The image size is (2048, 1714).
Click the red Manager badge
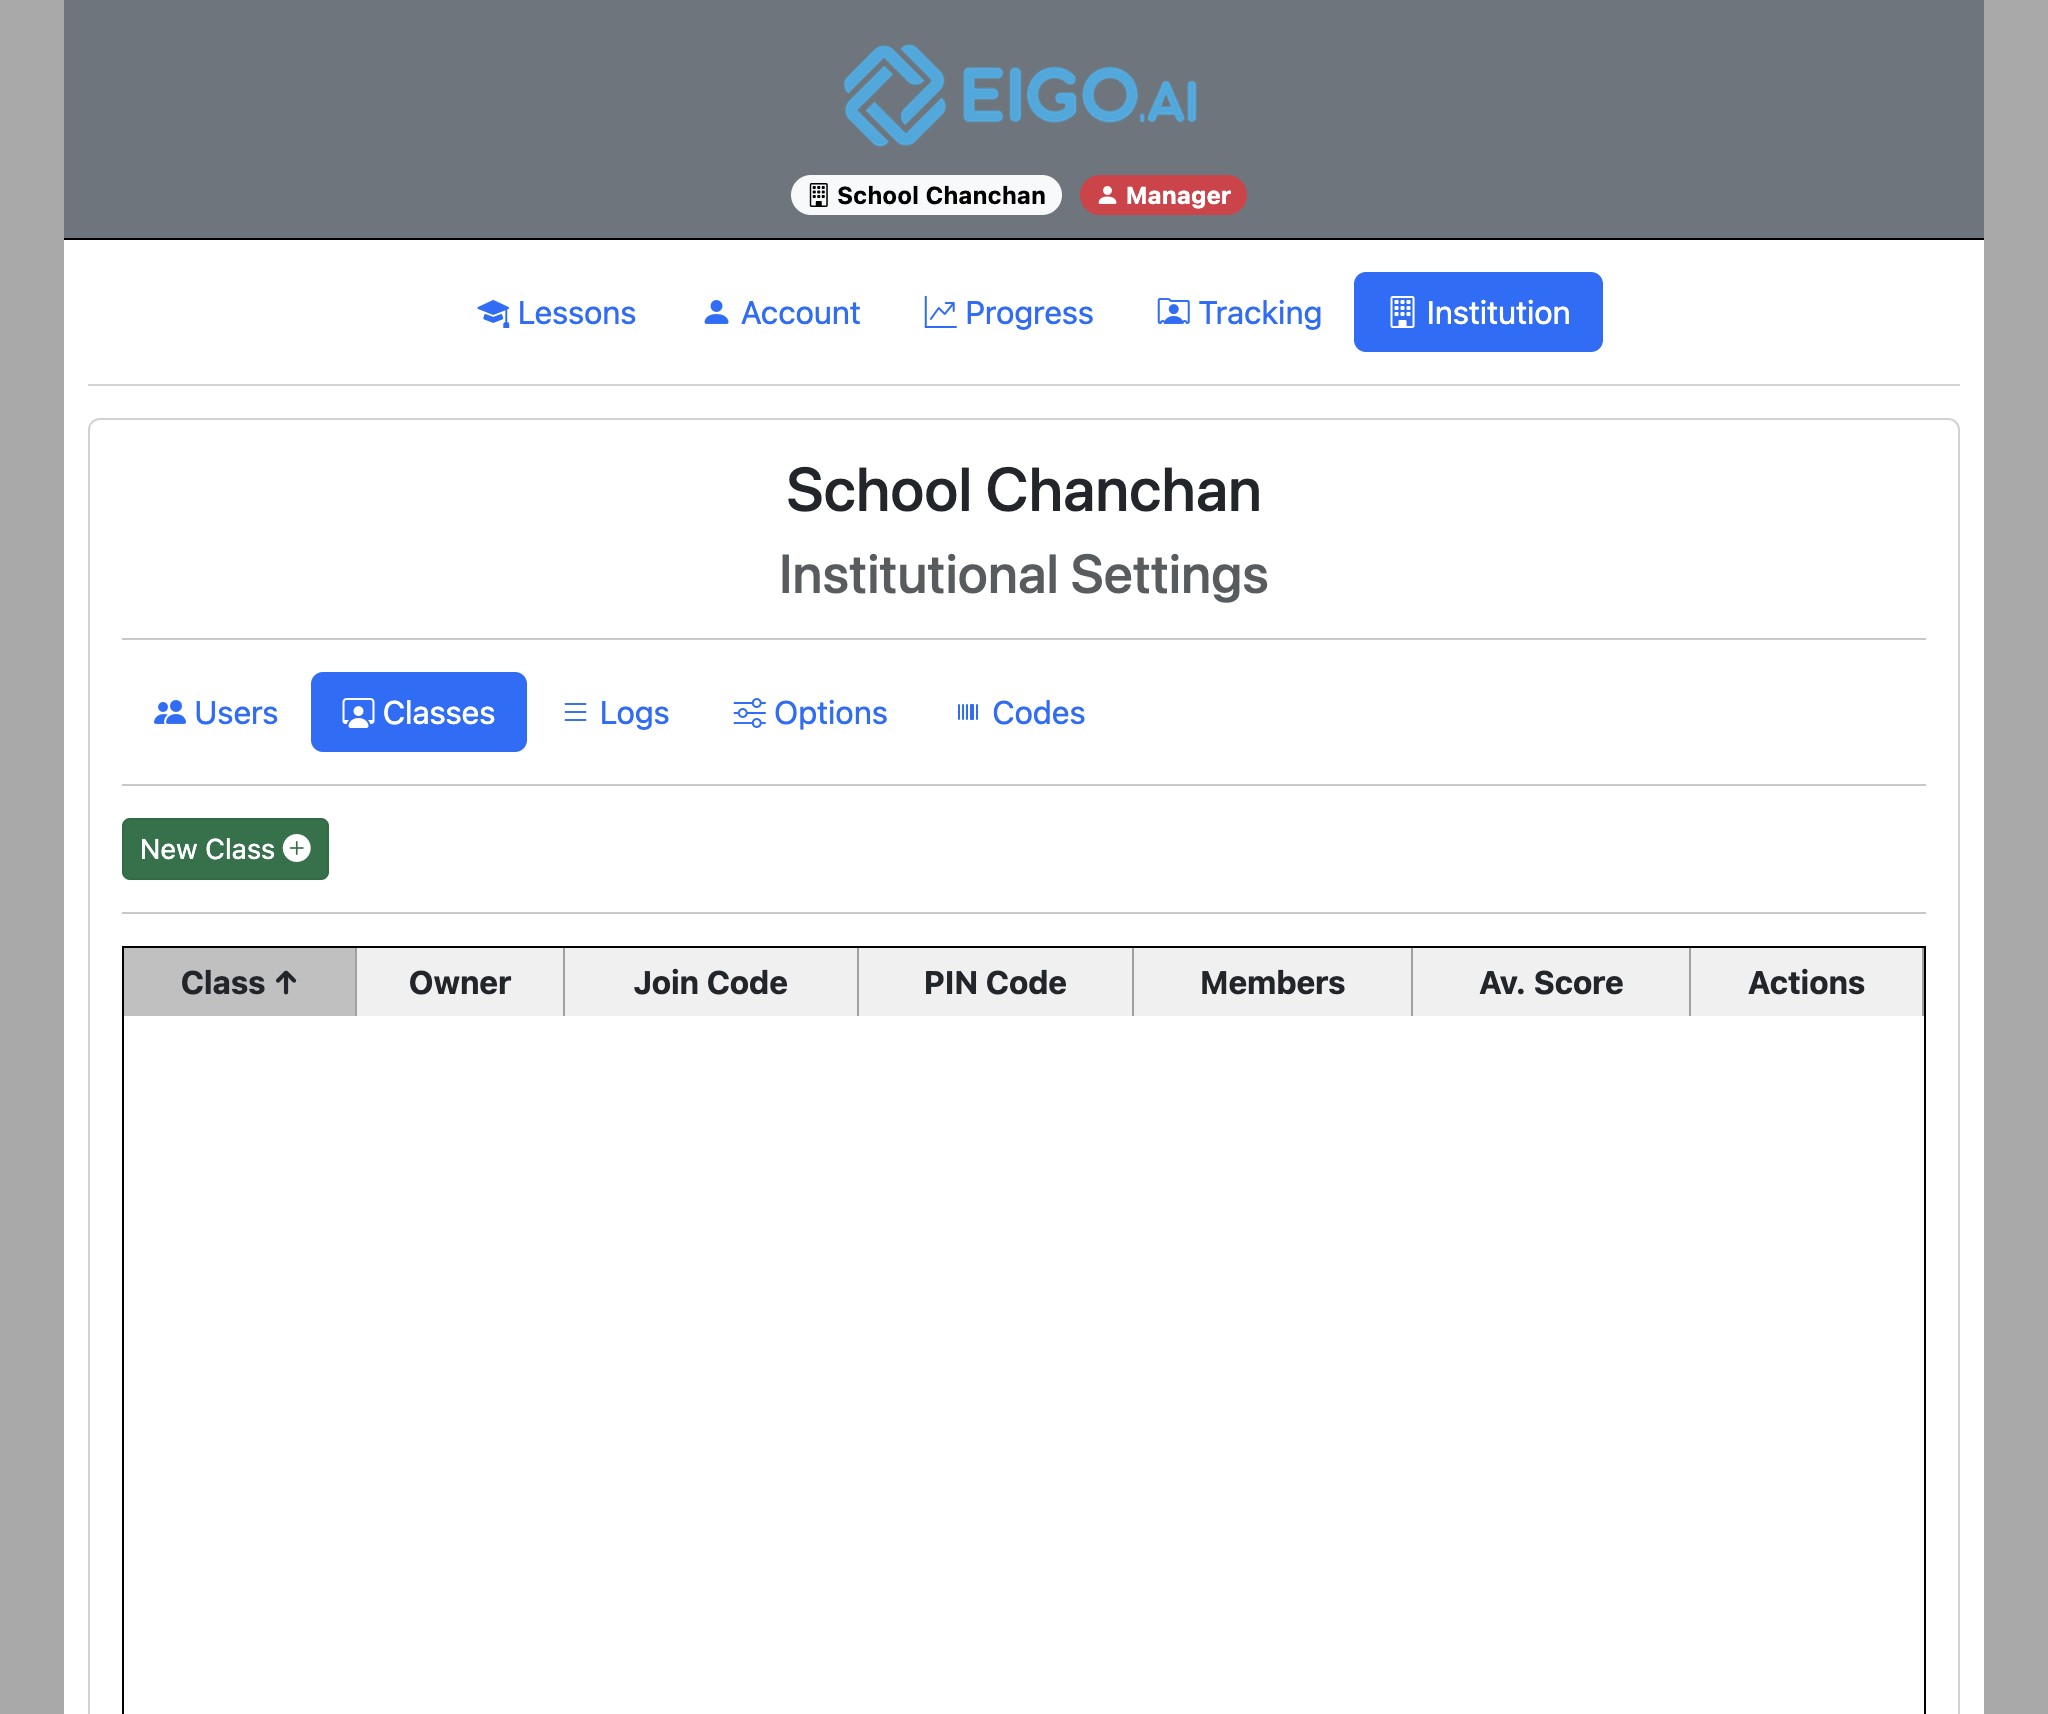pyautogui.click(x=1163, y=195)
